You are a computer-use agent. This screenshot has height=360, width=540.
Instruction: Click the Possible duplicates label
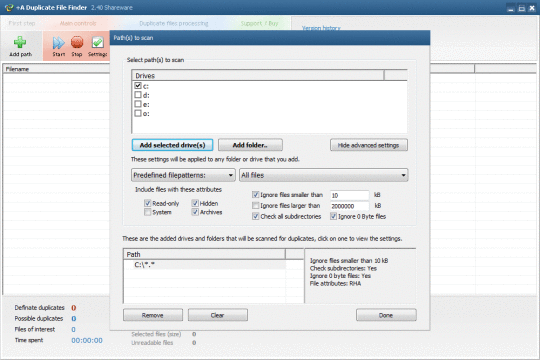(x=39, y=318)
